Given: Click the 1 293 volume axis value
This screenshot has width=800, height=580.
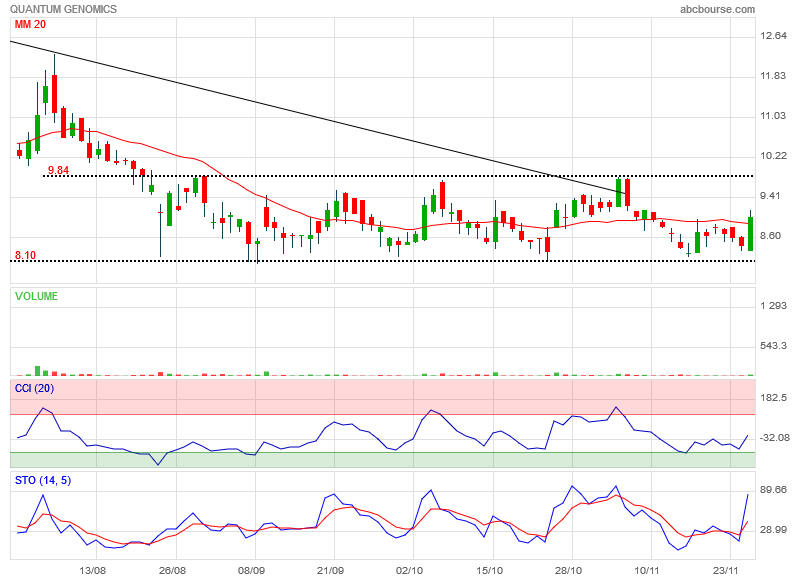Looking at the screenshot, I should pyautogui.click(x=773, y=306).
